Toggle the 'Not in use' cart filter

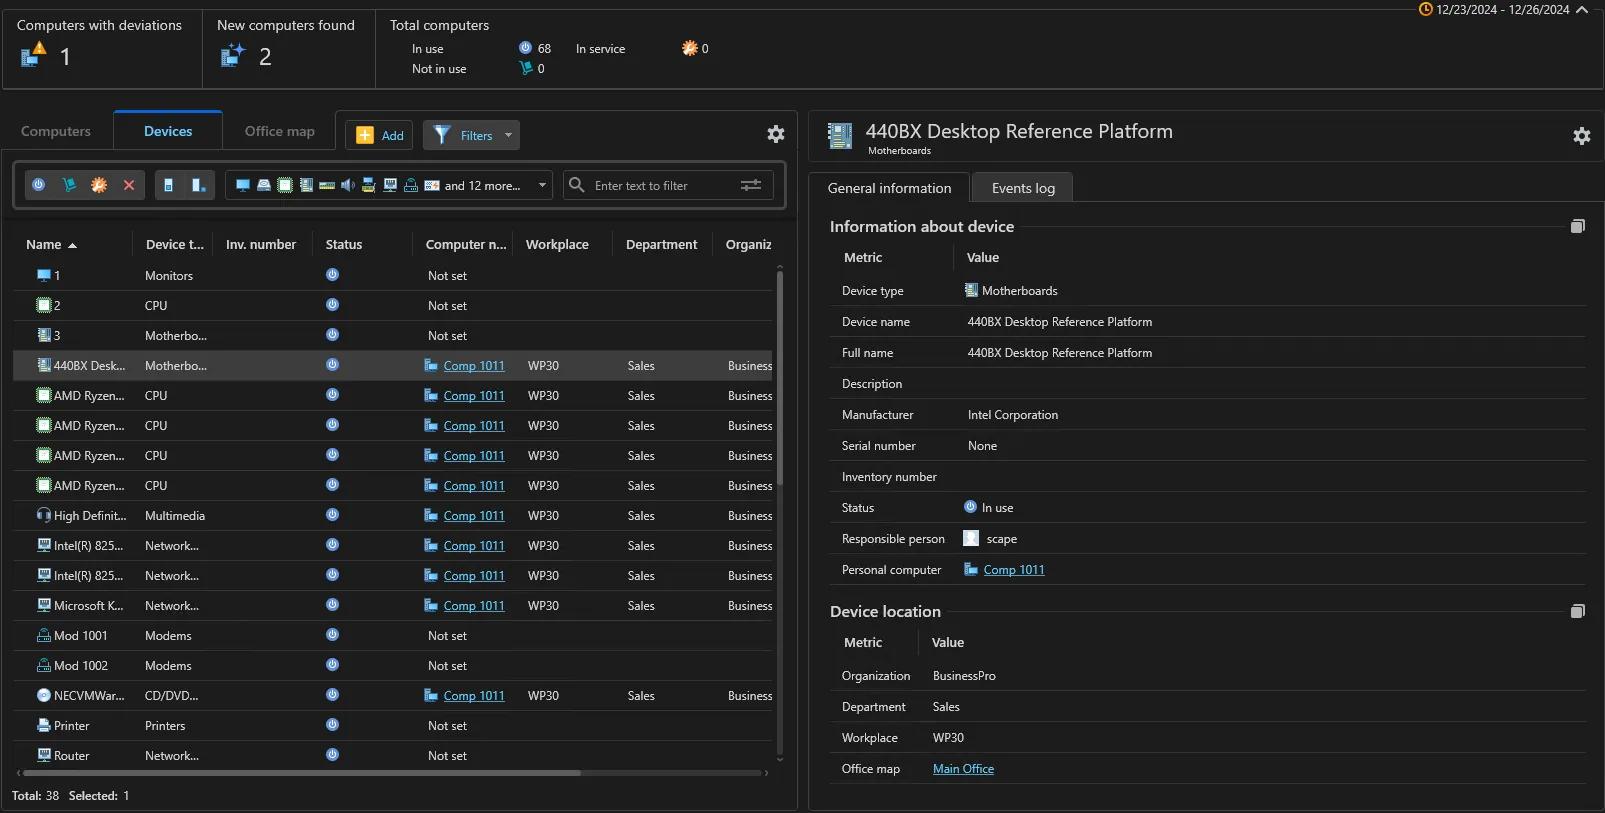69,185
